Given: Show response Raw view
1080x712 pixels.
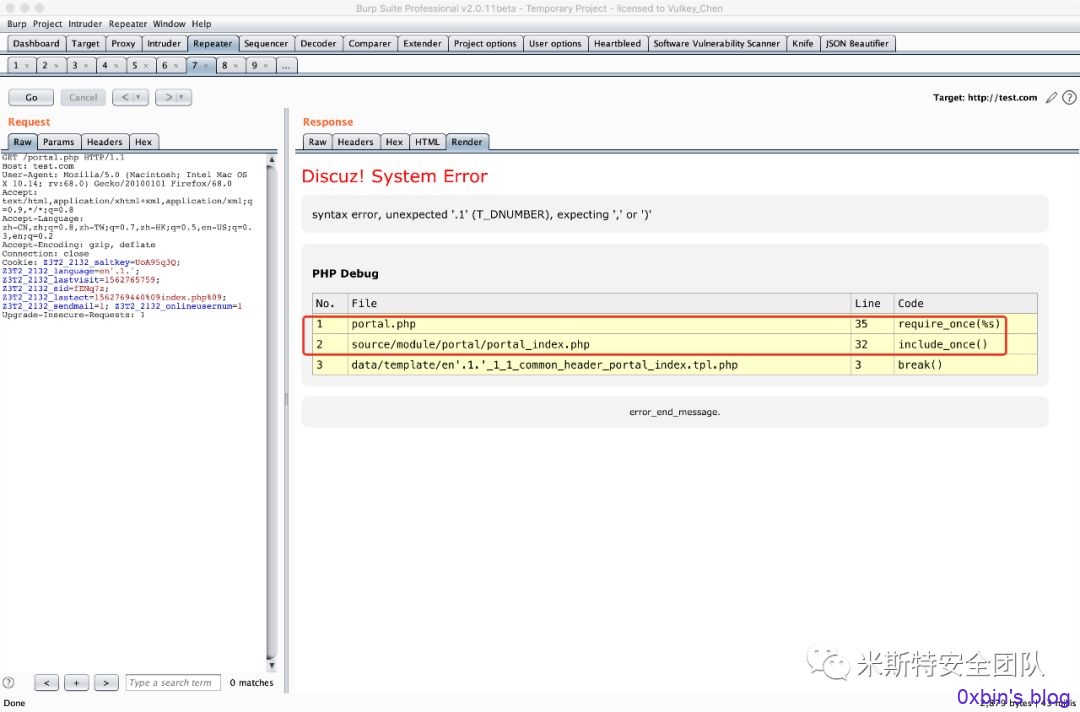Looking at the screenshot, I should (x=318, y=142).
